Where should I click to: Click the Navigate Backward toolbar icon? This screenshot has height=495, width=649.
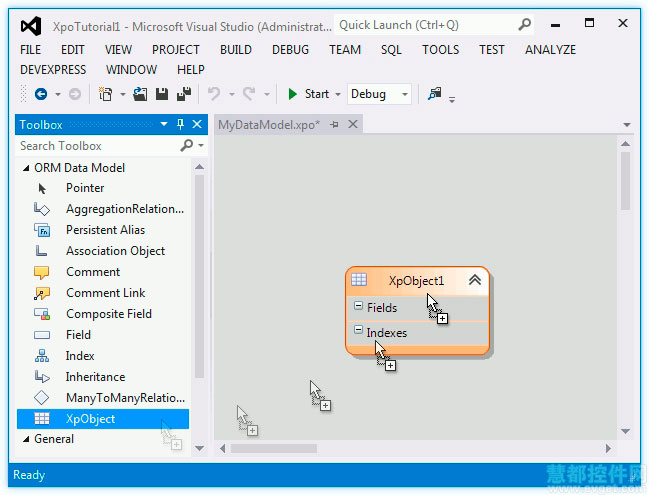[41, 94]
